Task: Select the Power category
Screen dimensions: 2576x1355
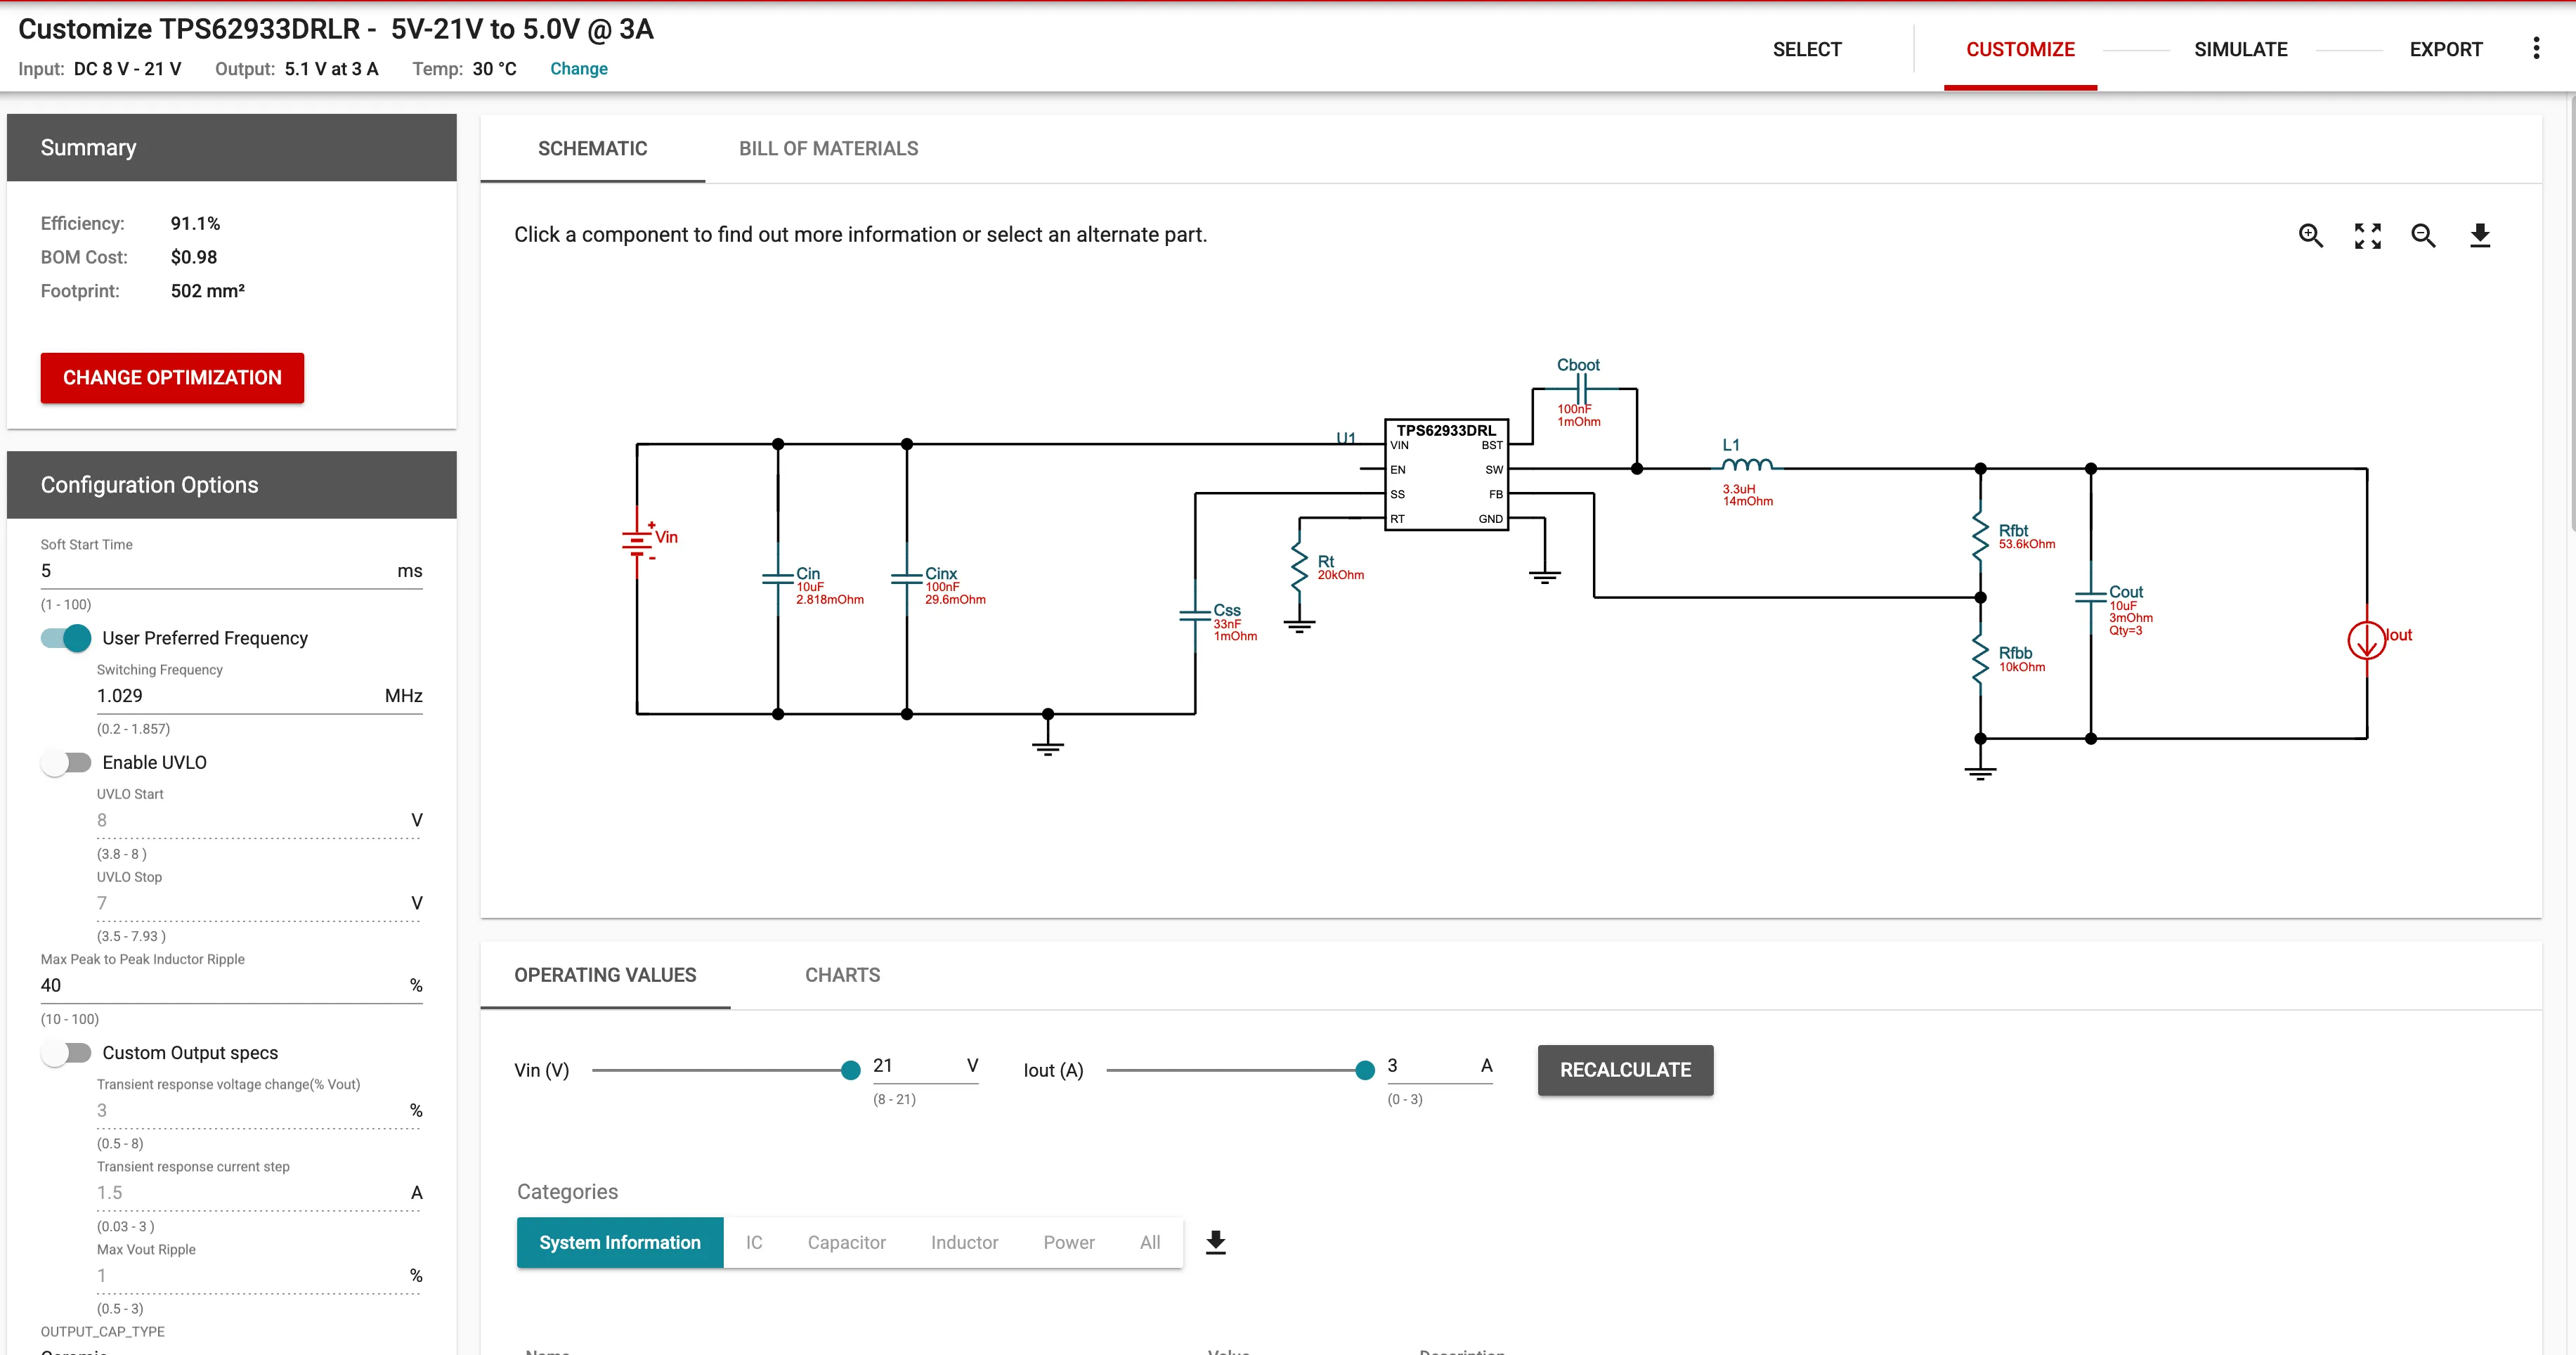Action: point(1069,1242)
